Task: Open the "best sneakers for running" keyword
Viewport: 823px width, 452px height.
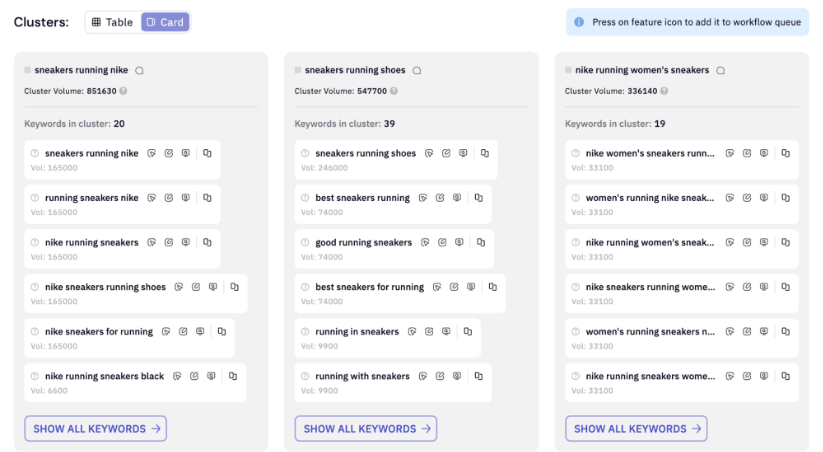Action: pos(369,287)
